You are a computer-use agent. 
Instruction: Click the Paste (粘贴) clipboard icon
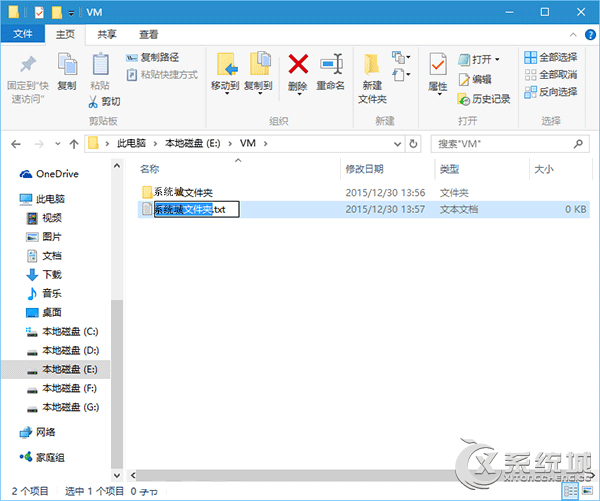coord(100,64)
